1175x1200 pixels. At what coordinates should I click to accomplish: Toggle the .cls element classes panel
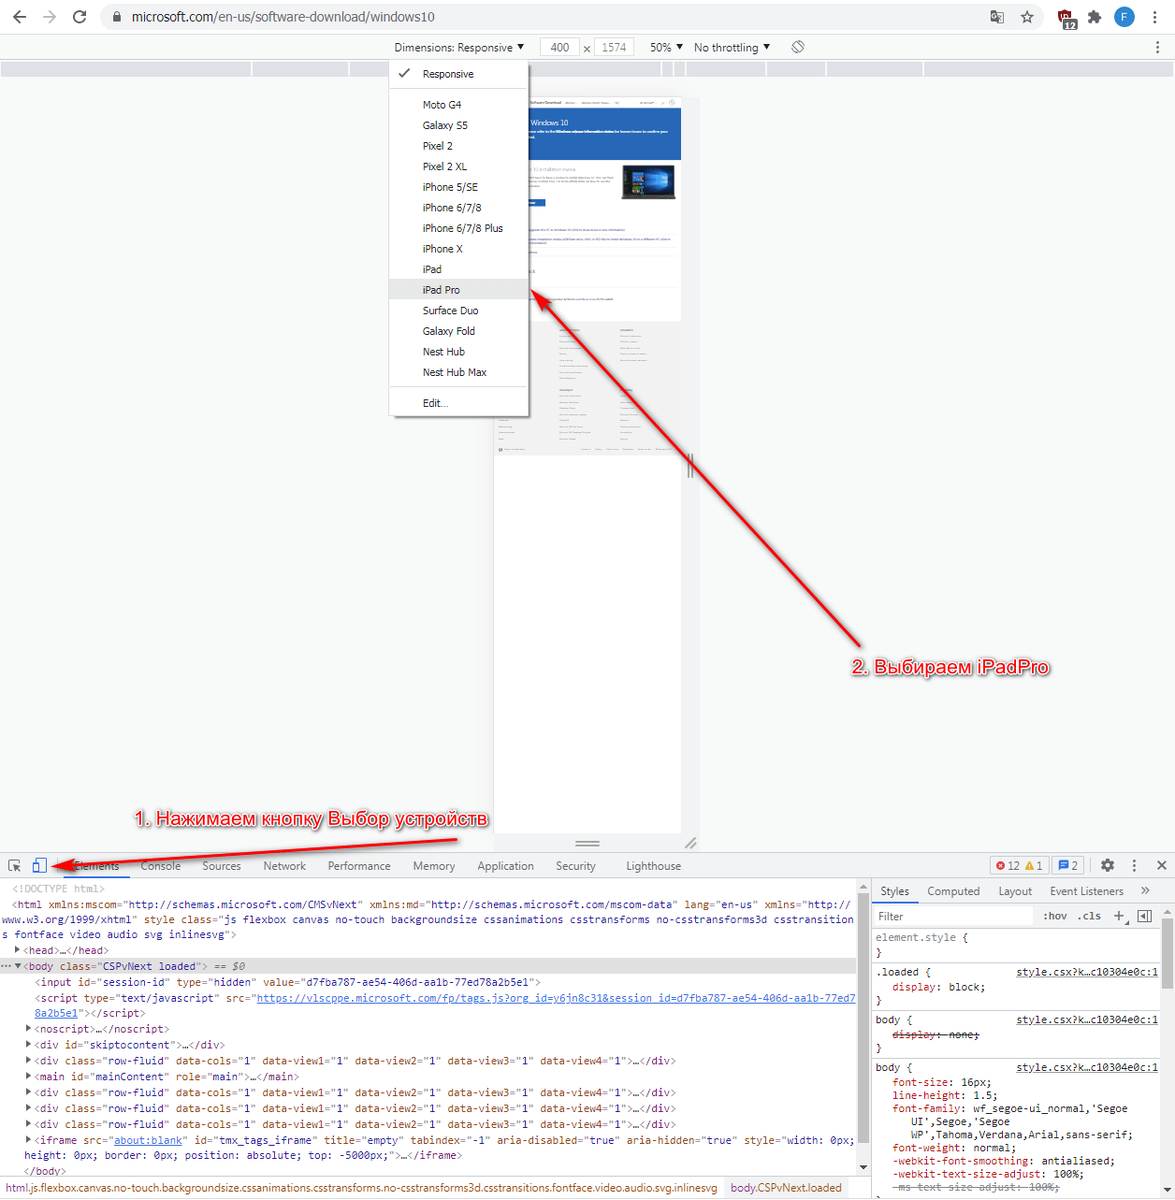[1089, 916]
